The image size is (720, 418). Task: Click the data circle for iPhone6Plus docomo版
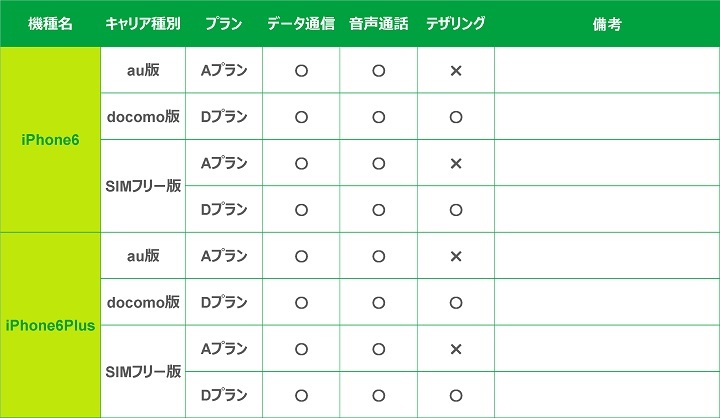301,302
